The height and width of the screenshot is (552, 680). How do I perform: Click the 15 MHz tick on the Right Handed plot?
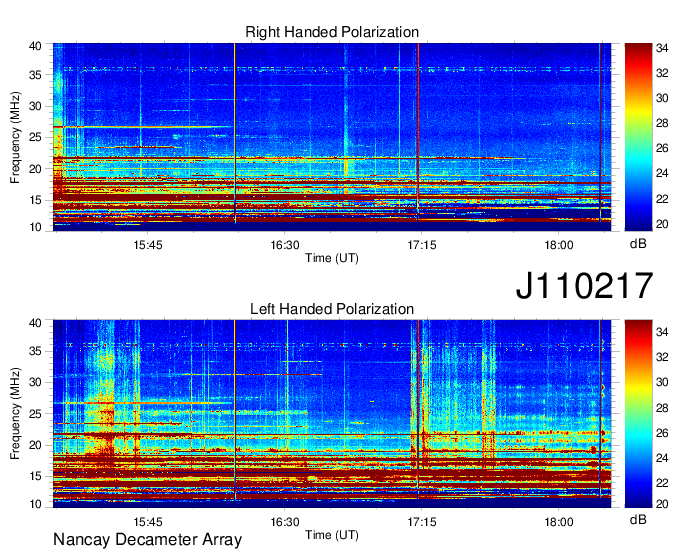click(35, 200)
